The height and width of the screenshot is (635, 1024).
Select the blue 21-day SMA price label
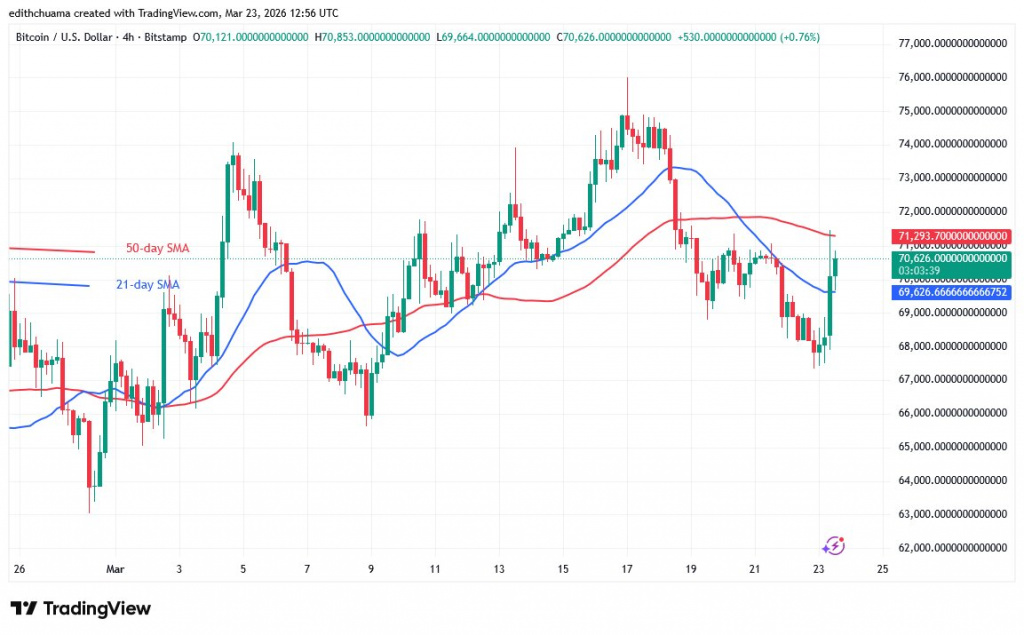949,292
